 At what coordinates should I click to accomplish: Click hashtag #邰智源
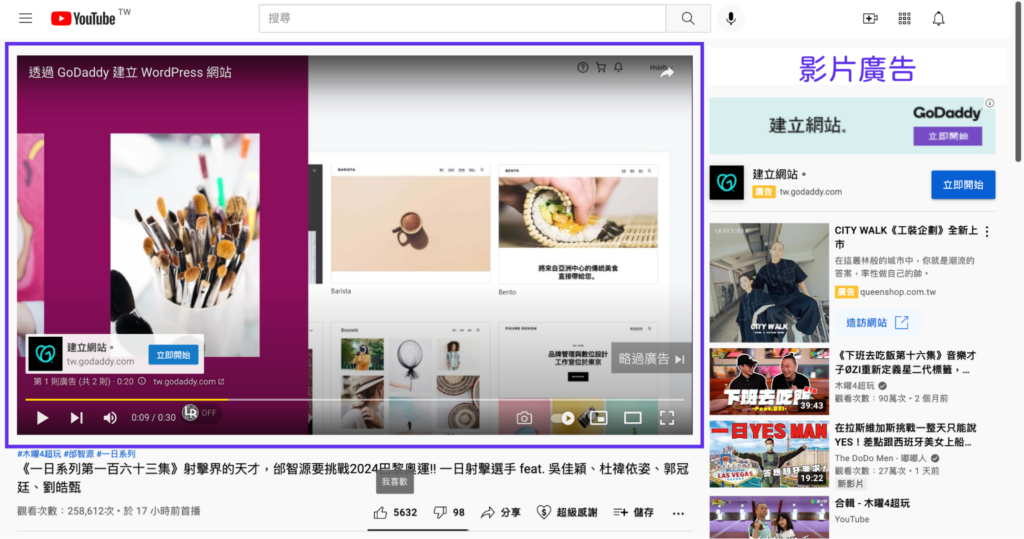click(78, 454)
